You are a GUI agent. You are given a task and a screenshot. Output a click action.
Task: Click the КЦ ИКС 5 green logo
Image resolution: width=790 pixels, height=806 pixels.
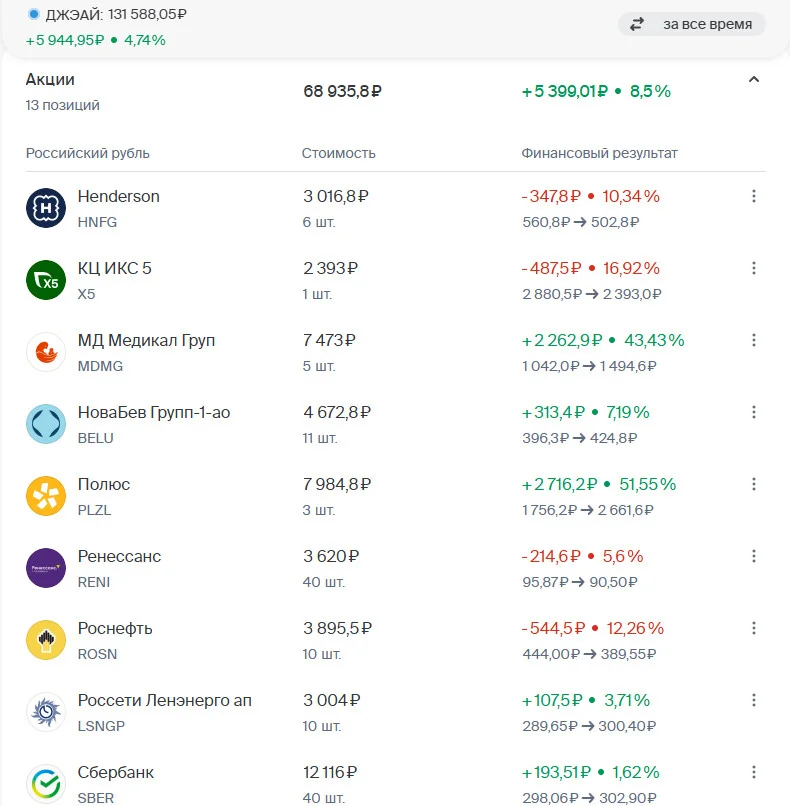point(46,280)
